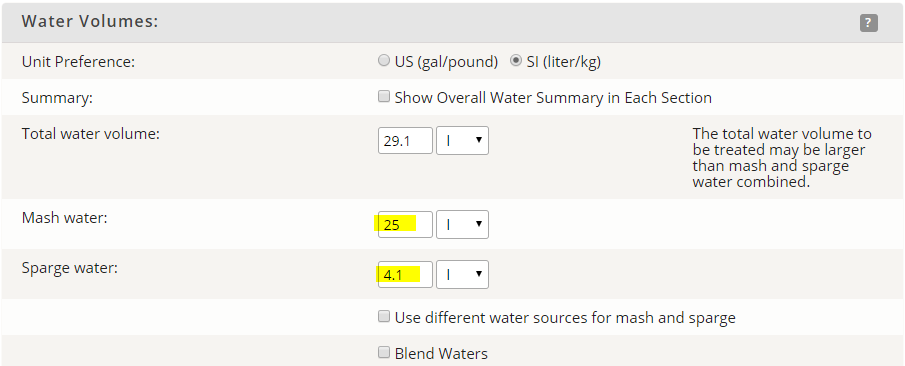Enable Show Overall Water Summary in Each Section
Image resolution: width=905 pixels, height=366 pixels.
[384, 96]
